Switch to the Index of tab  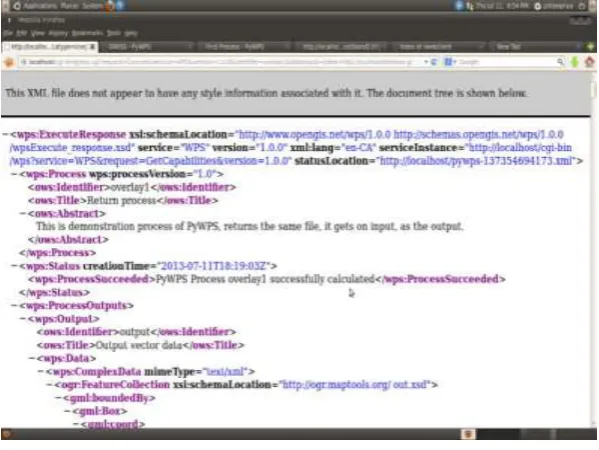(438, 47)
